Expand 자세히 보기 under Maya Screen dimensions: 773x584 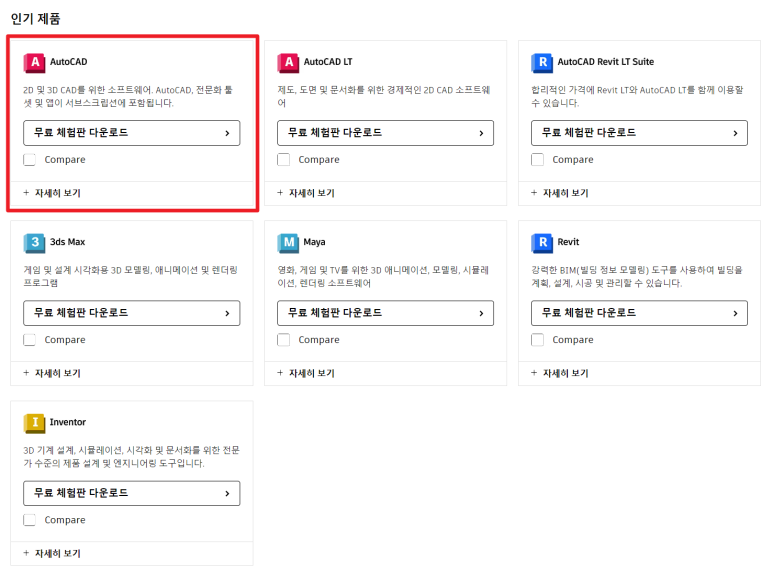[306, 373]
